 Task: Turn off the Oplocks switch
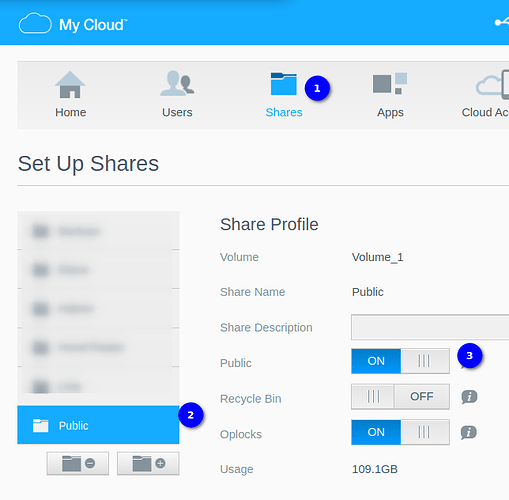[400, 432]
